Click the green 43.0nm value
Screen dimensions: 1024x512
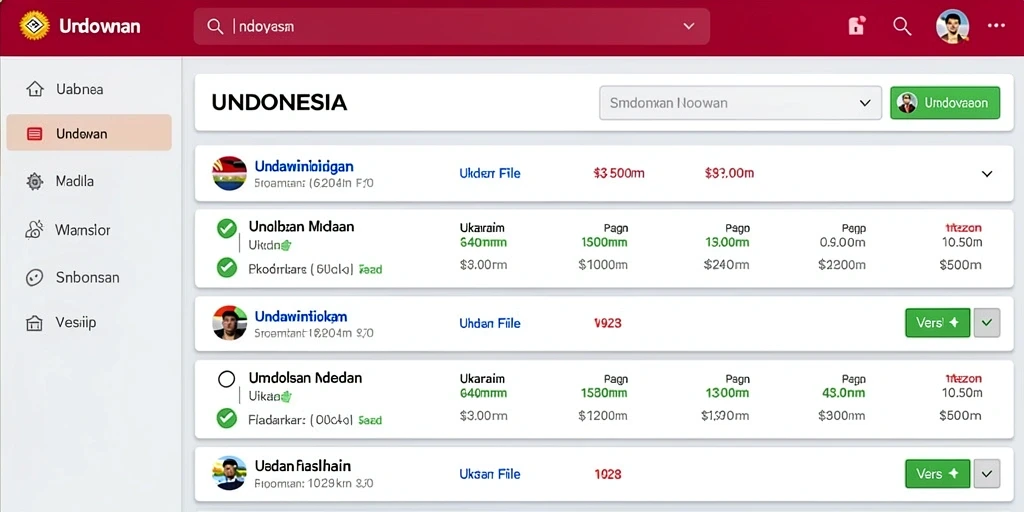(x=843, y=393)
